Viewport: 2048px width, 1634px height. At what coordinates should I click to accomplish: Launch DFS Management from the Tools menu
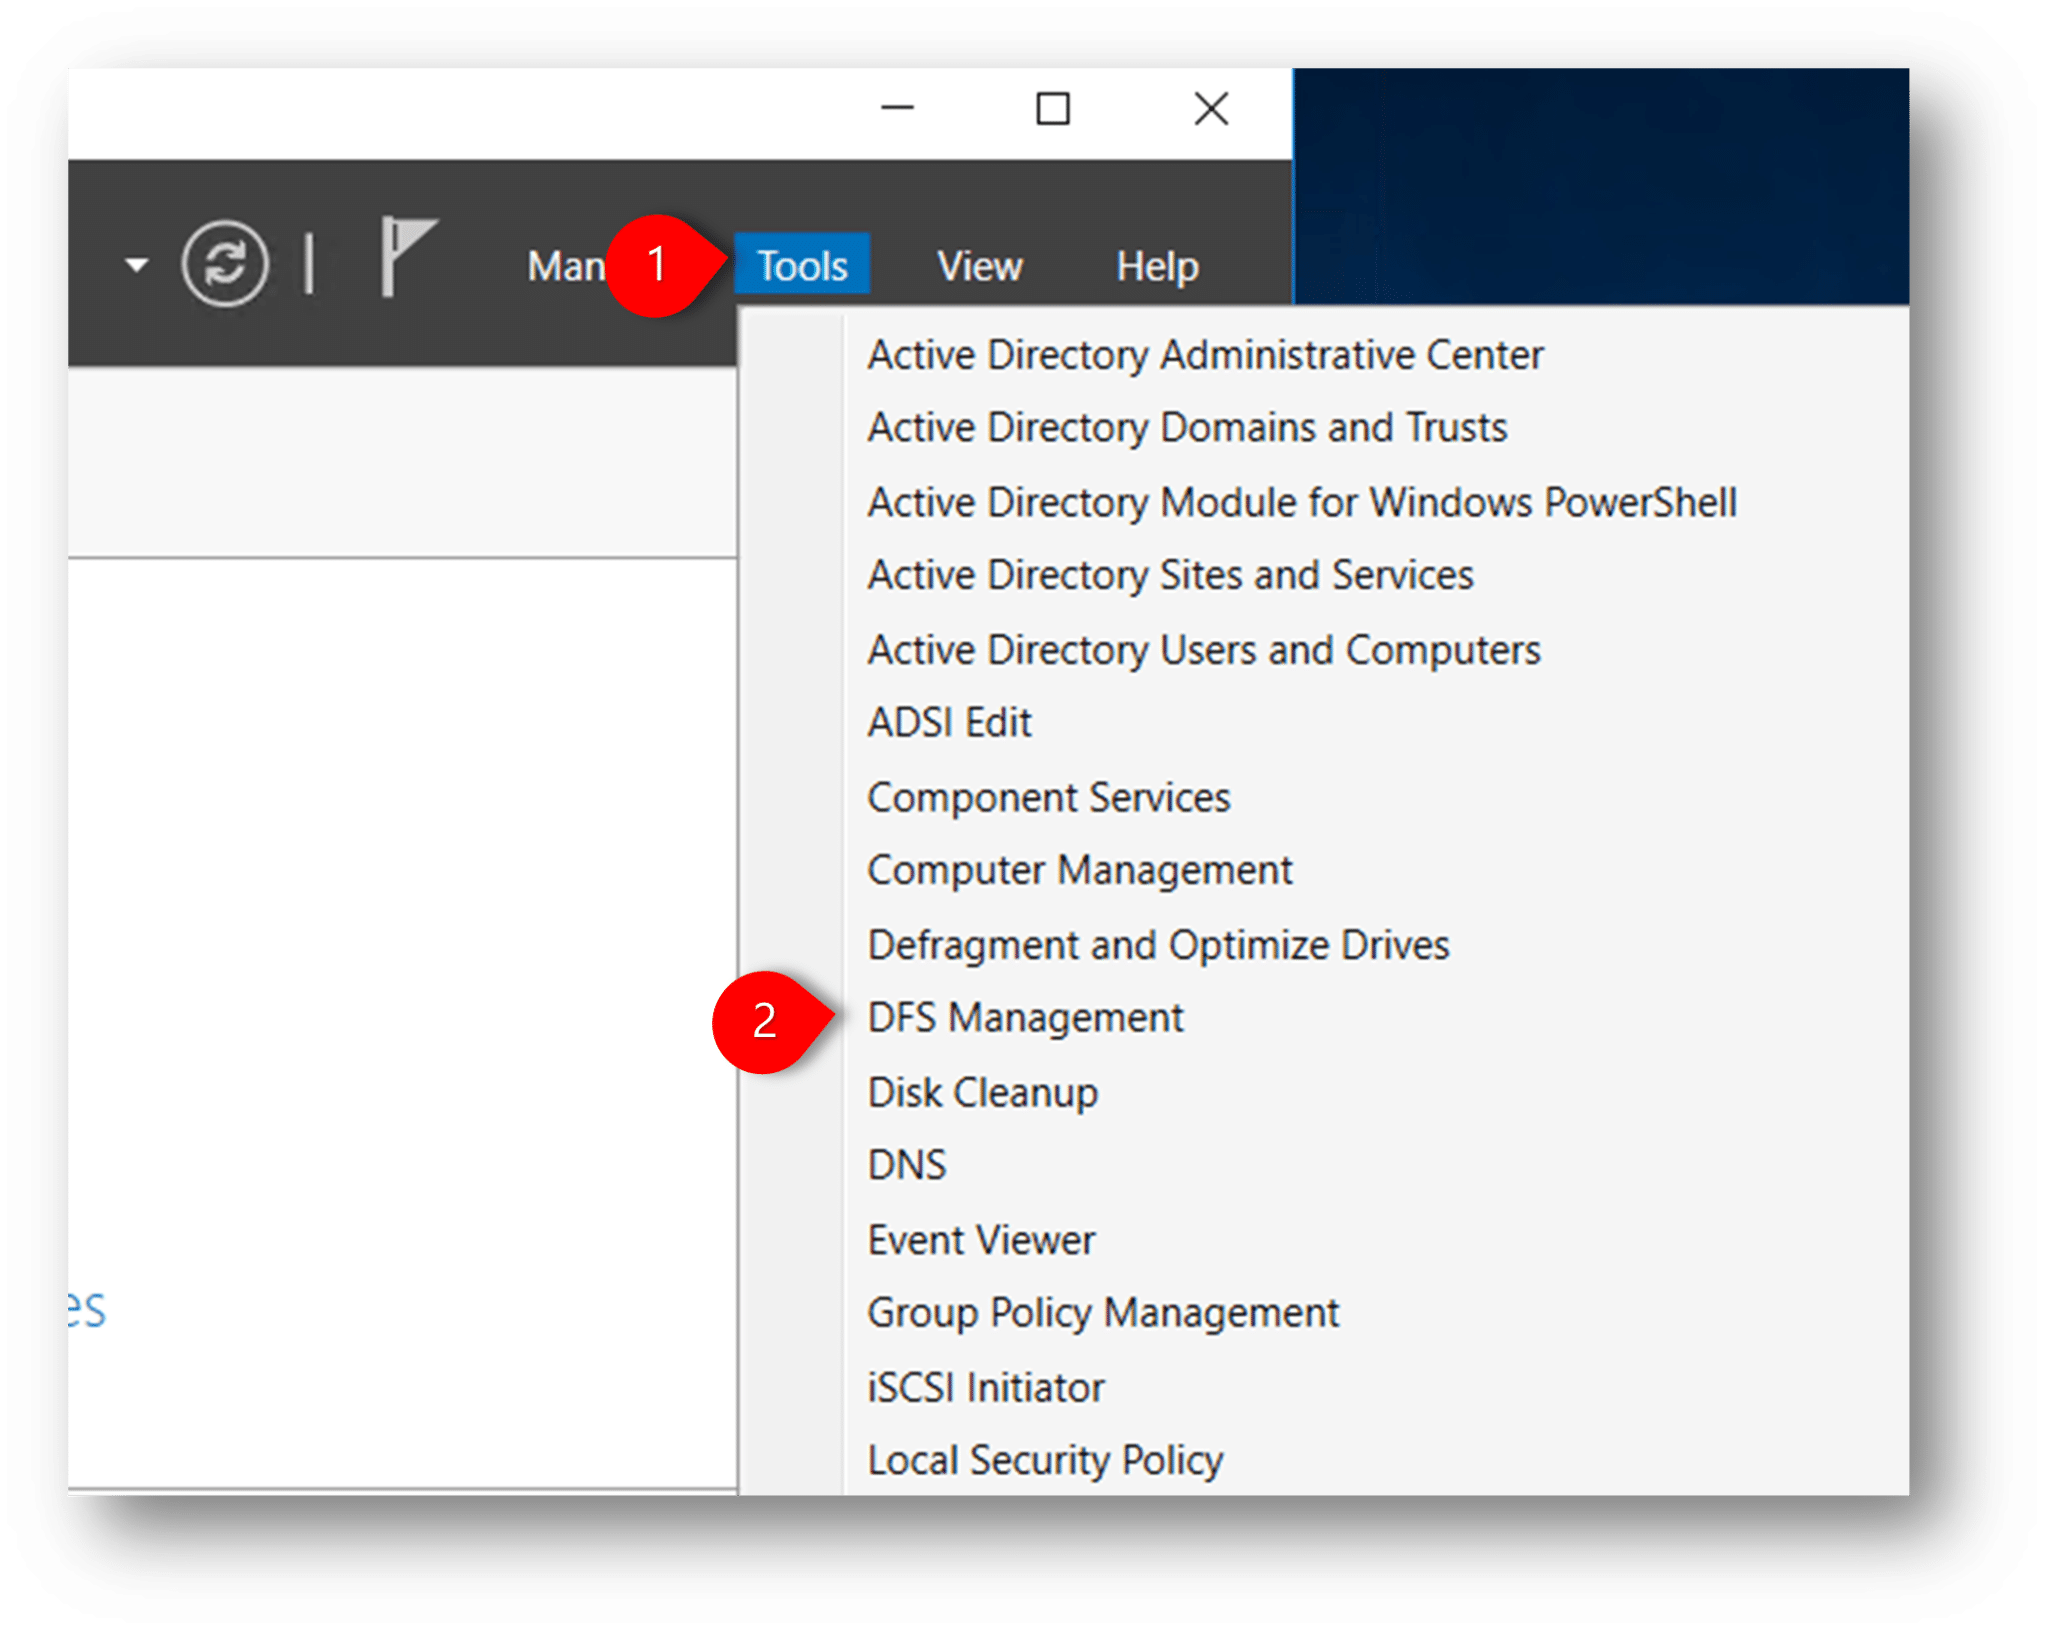[x=1024, y=1017]
